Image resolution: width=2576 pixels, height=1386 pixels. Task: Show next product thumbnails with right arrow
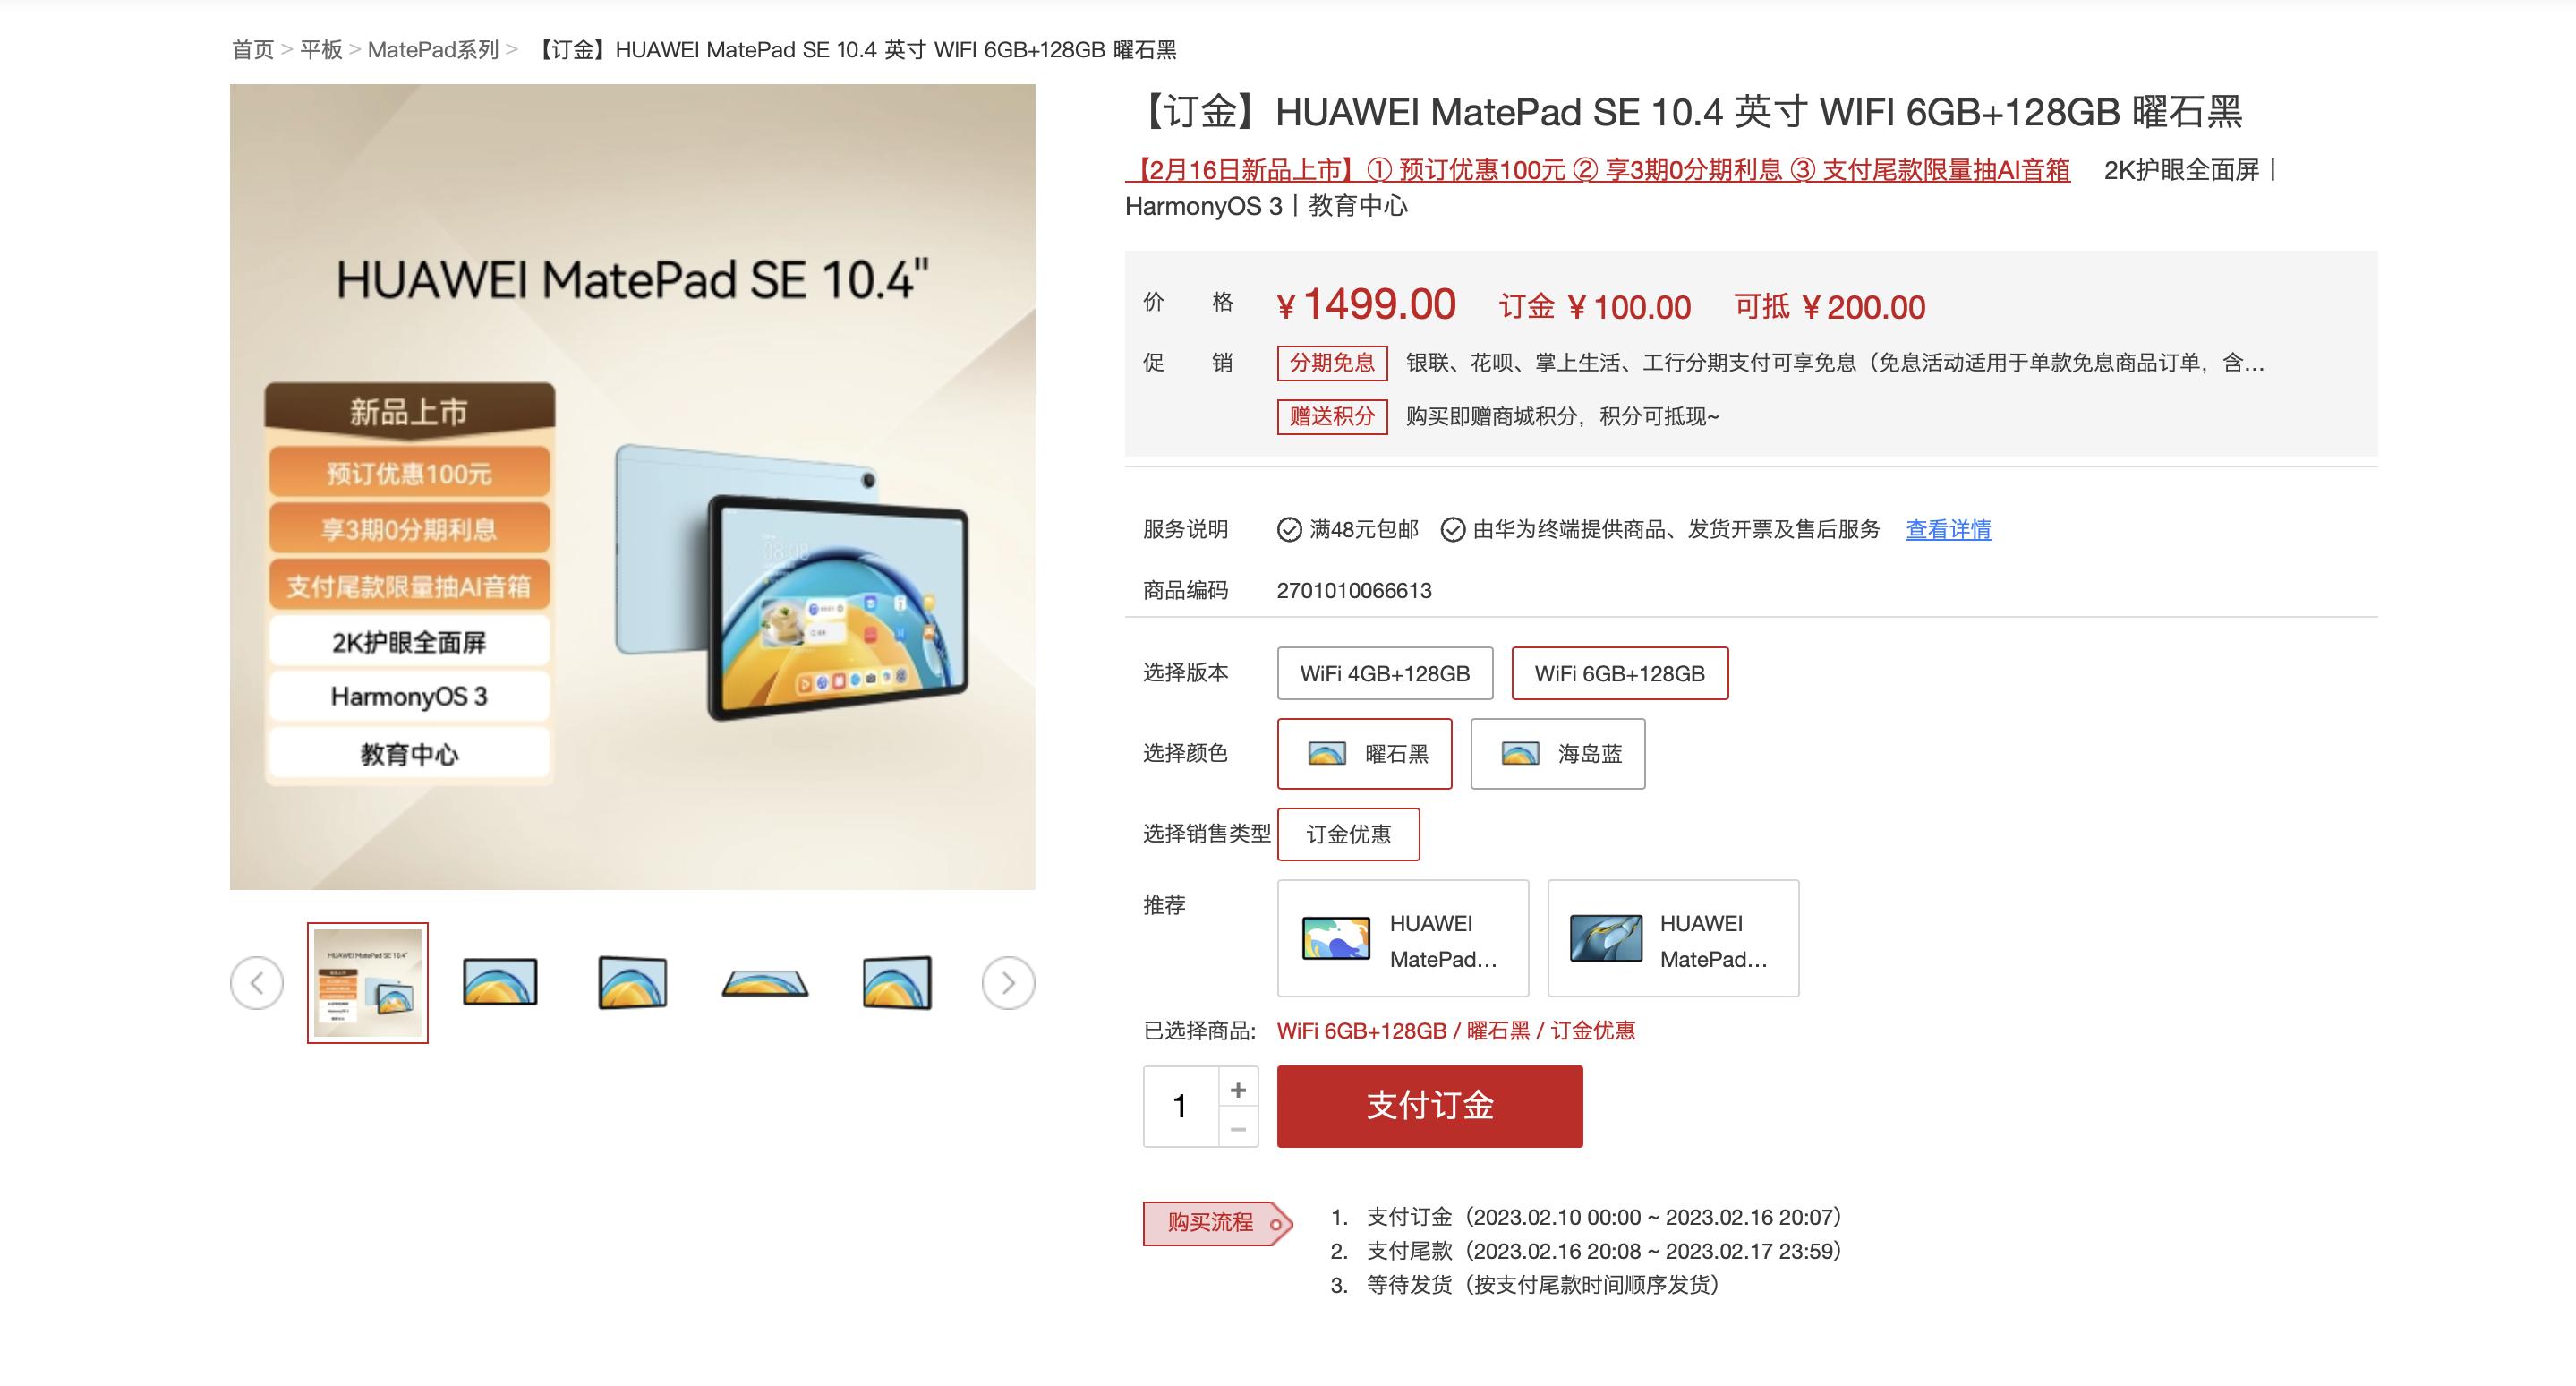(1008, 983)
